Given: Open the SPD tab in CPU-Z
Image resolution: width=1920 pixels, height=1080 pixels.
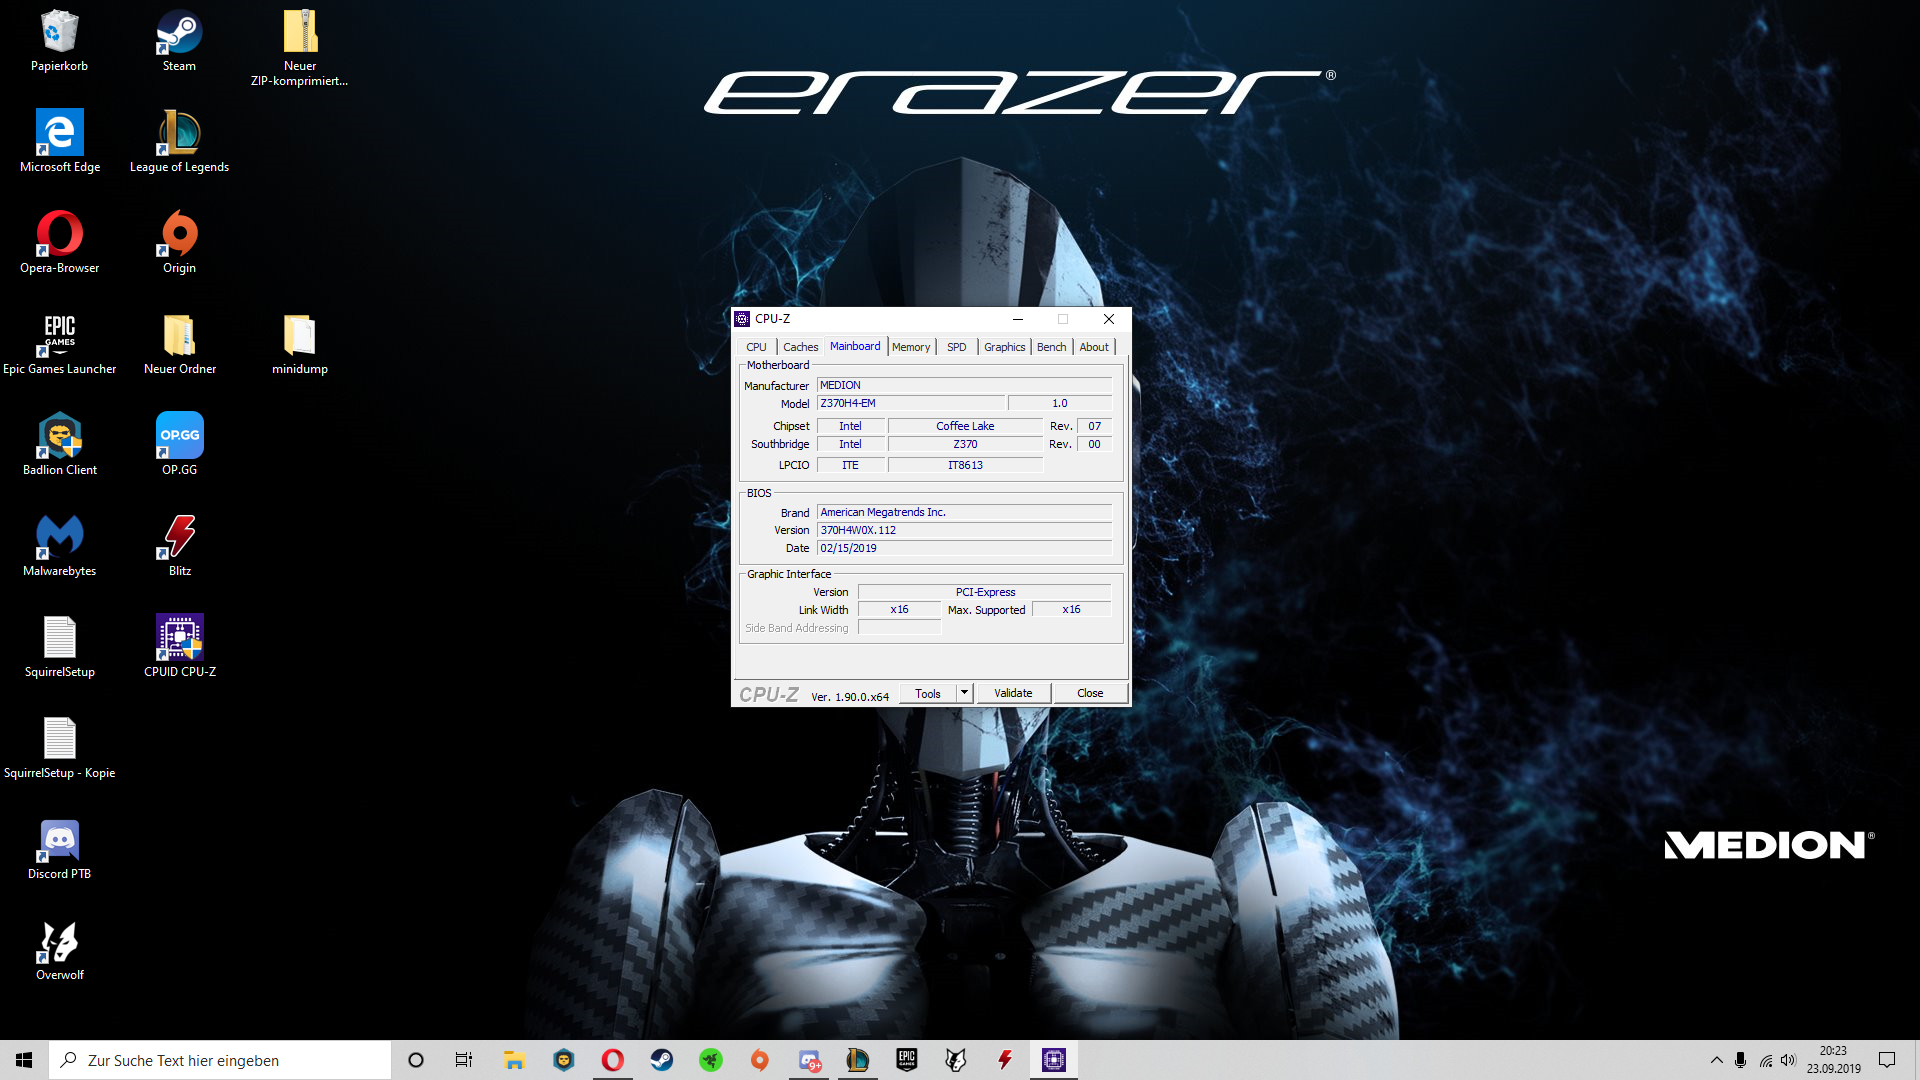Looking at the screenshot, I should click(x=956, y=347).
